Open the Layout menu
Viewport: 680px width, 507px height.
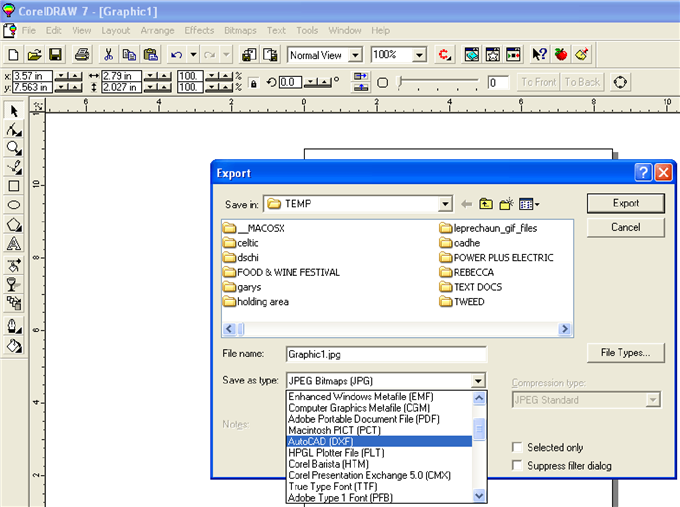click(x=115, y=30)
